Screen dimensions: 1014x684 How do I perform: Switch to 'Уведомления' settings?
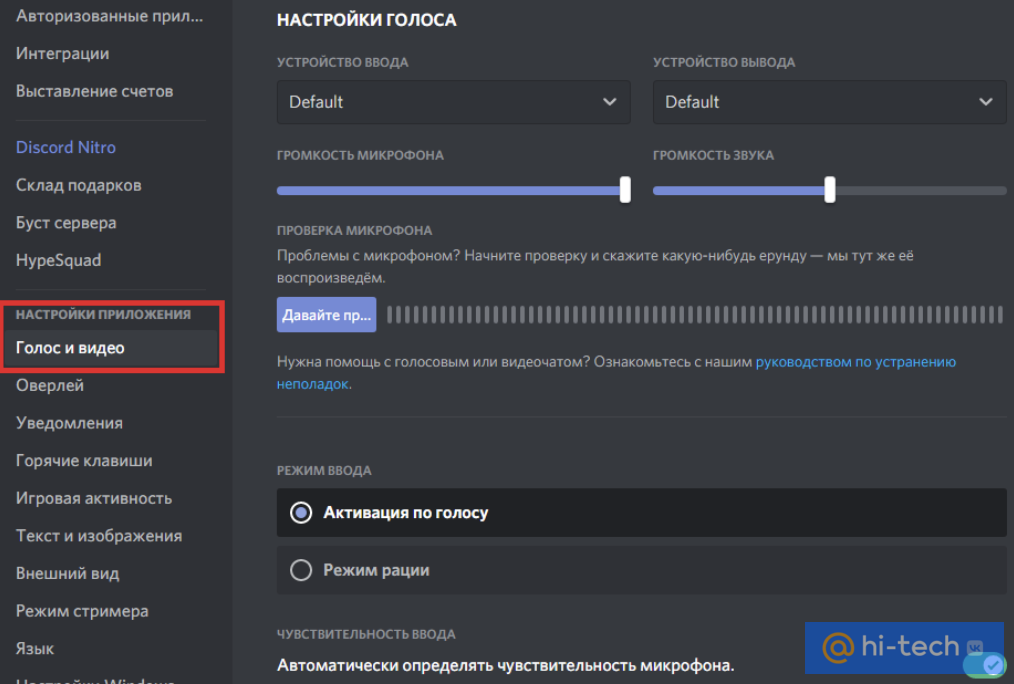point(69,423)
